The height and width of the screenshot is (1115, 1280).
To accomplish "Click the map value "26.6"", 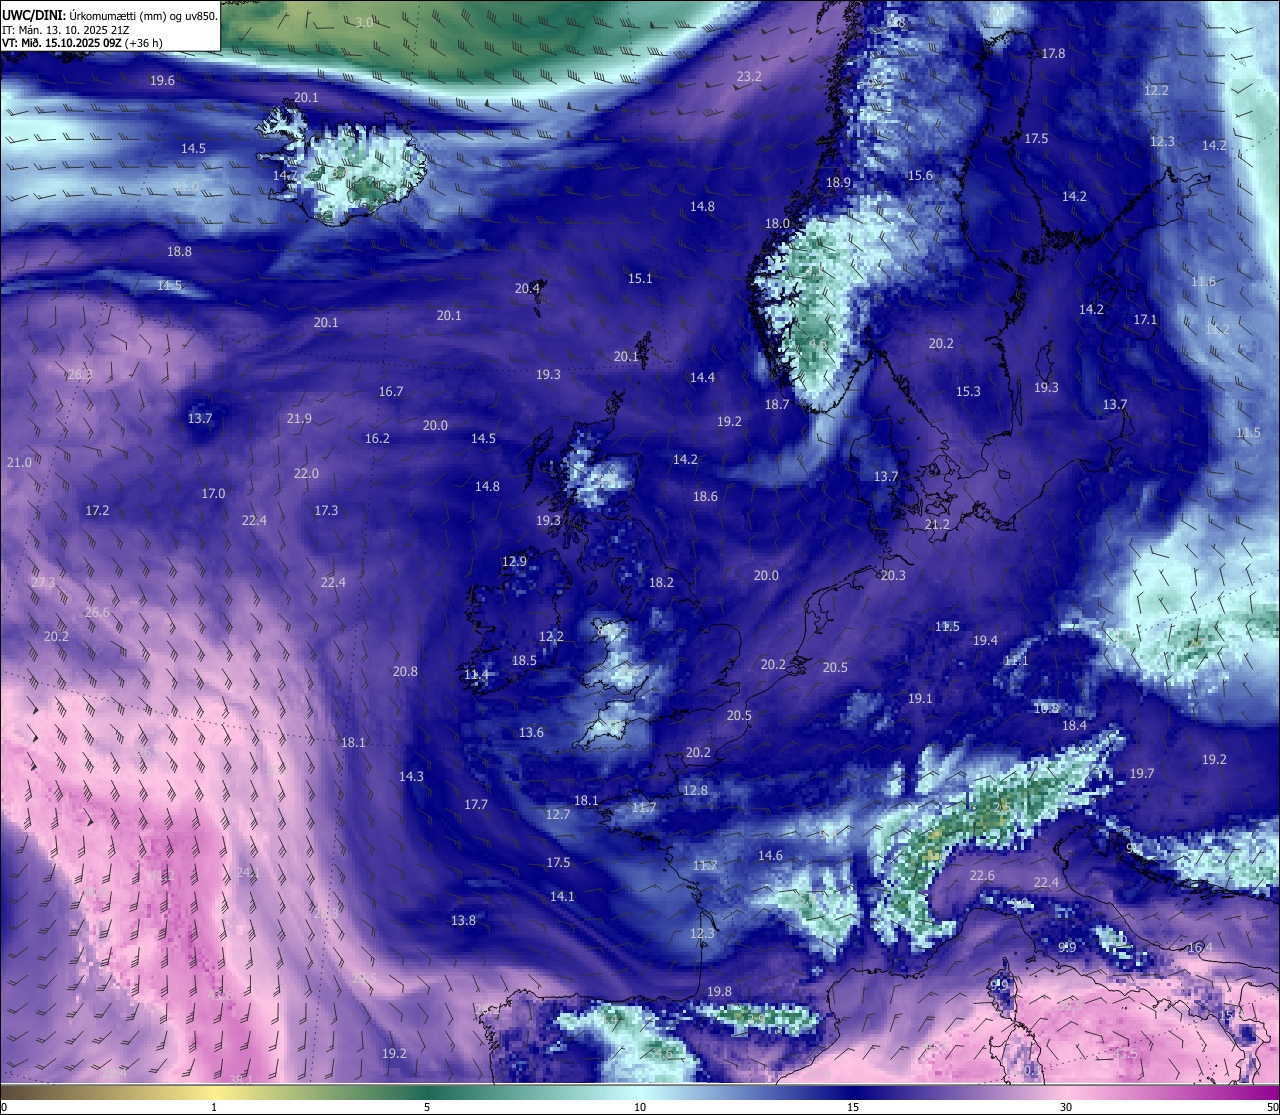I will (97, 613).
